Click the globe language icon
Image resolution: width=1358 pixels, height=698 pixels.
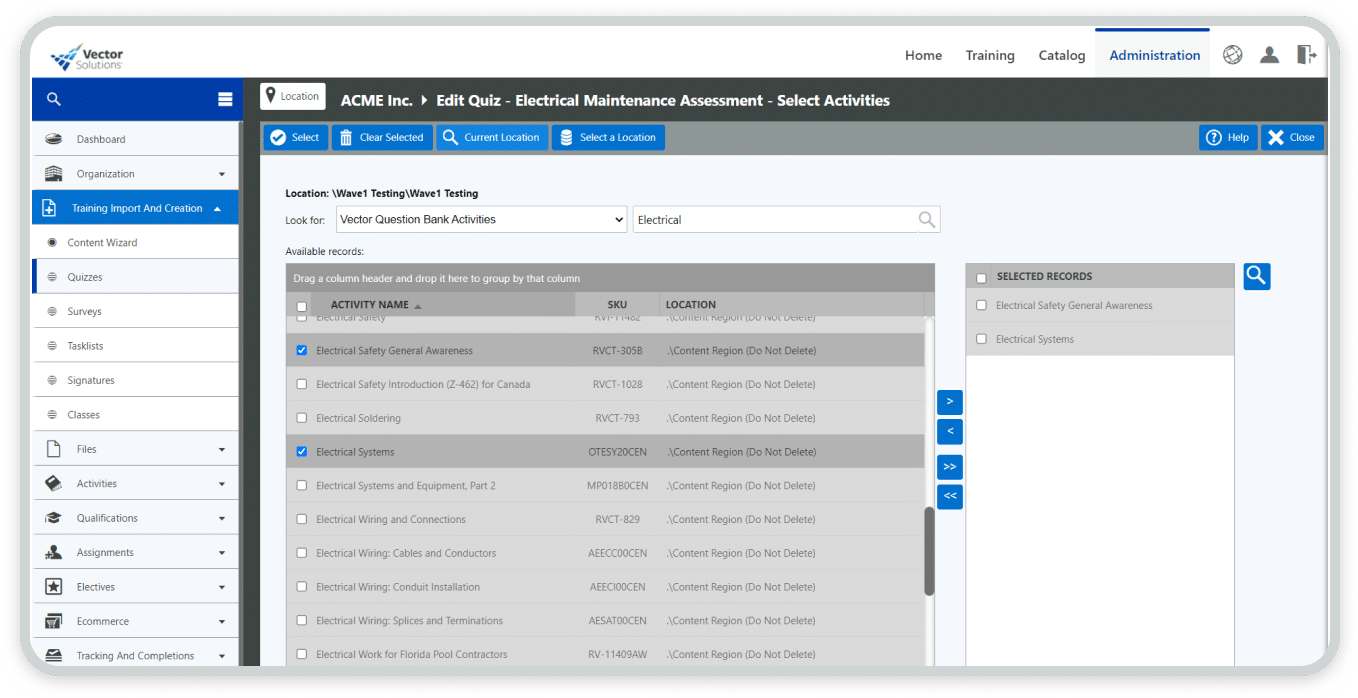(1232, 55)
